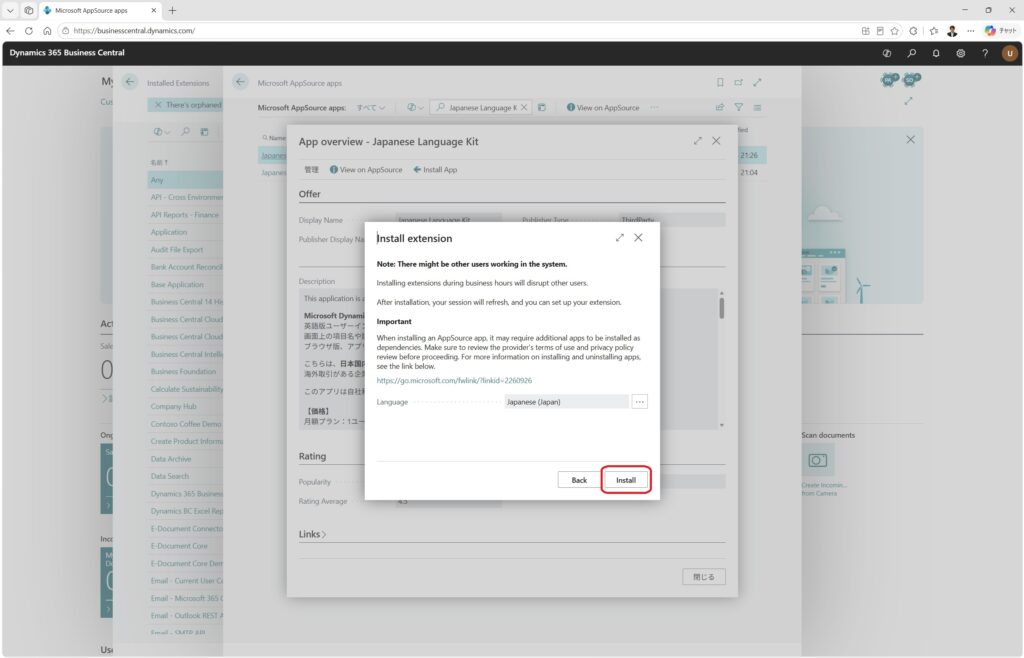Open the help question mark
Screen dimensions: 1024x658
985,54
